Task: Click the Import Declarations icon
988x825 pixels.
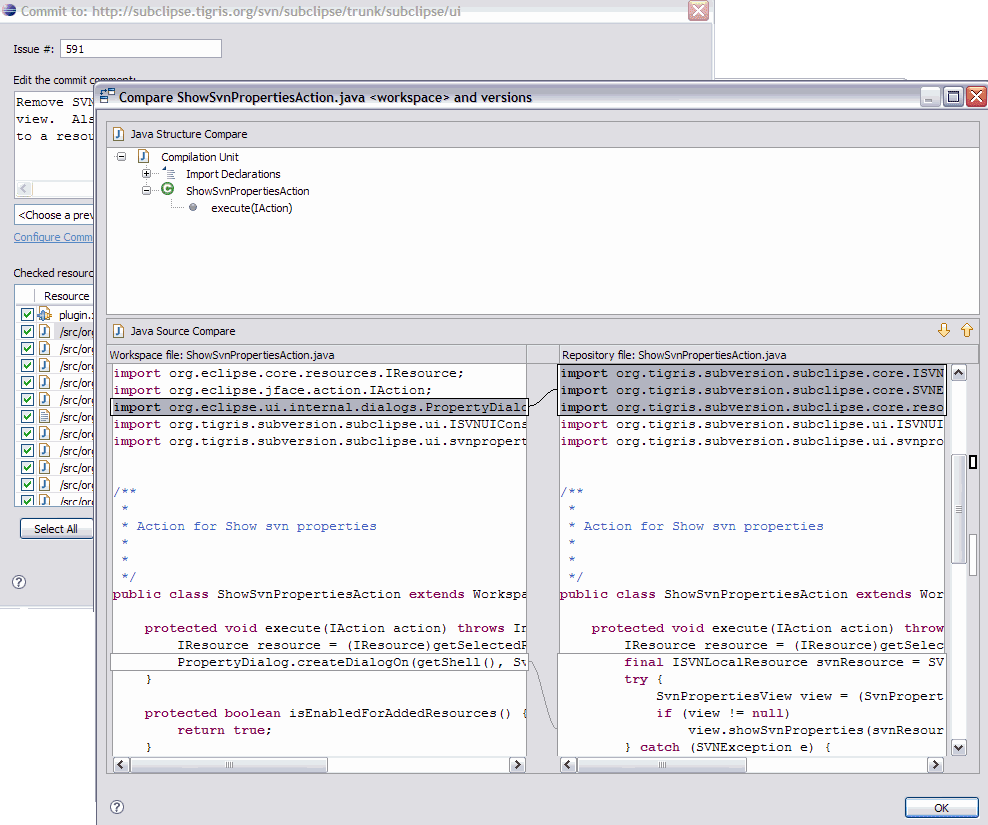Action: (x=169, y=173)
